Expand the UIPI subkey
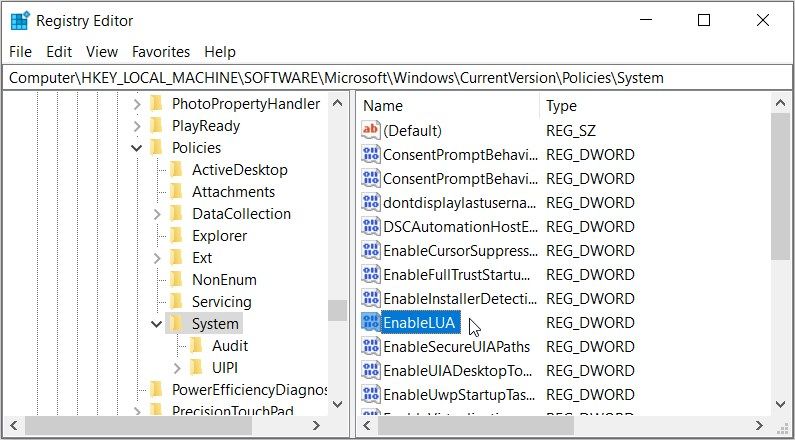The height and width of the screenshot is (440, 795). (178, 368)
